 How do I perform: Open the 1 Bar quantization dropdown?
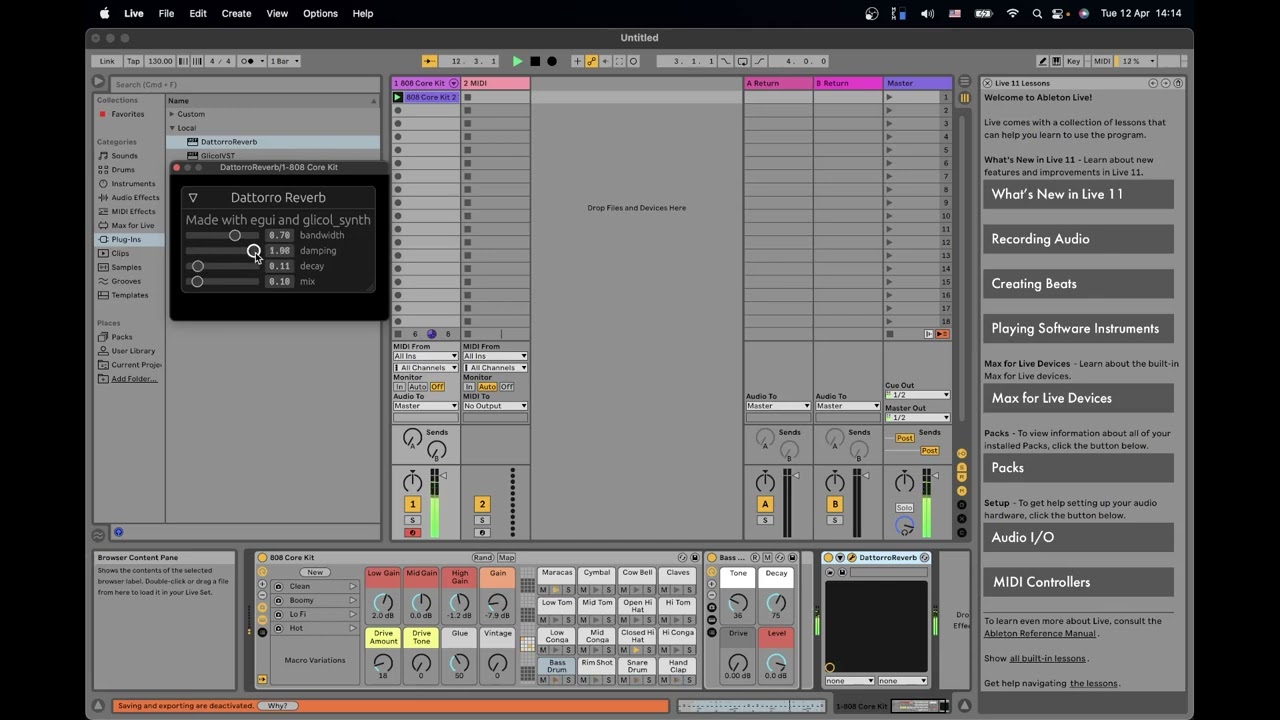(283, 61)
